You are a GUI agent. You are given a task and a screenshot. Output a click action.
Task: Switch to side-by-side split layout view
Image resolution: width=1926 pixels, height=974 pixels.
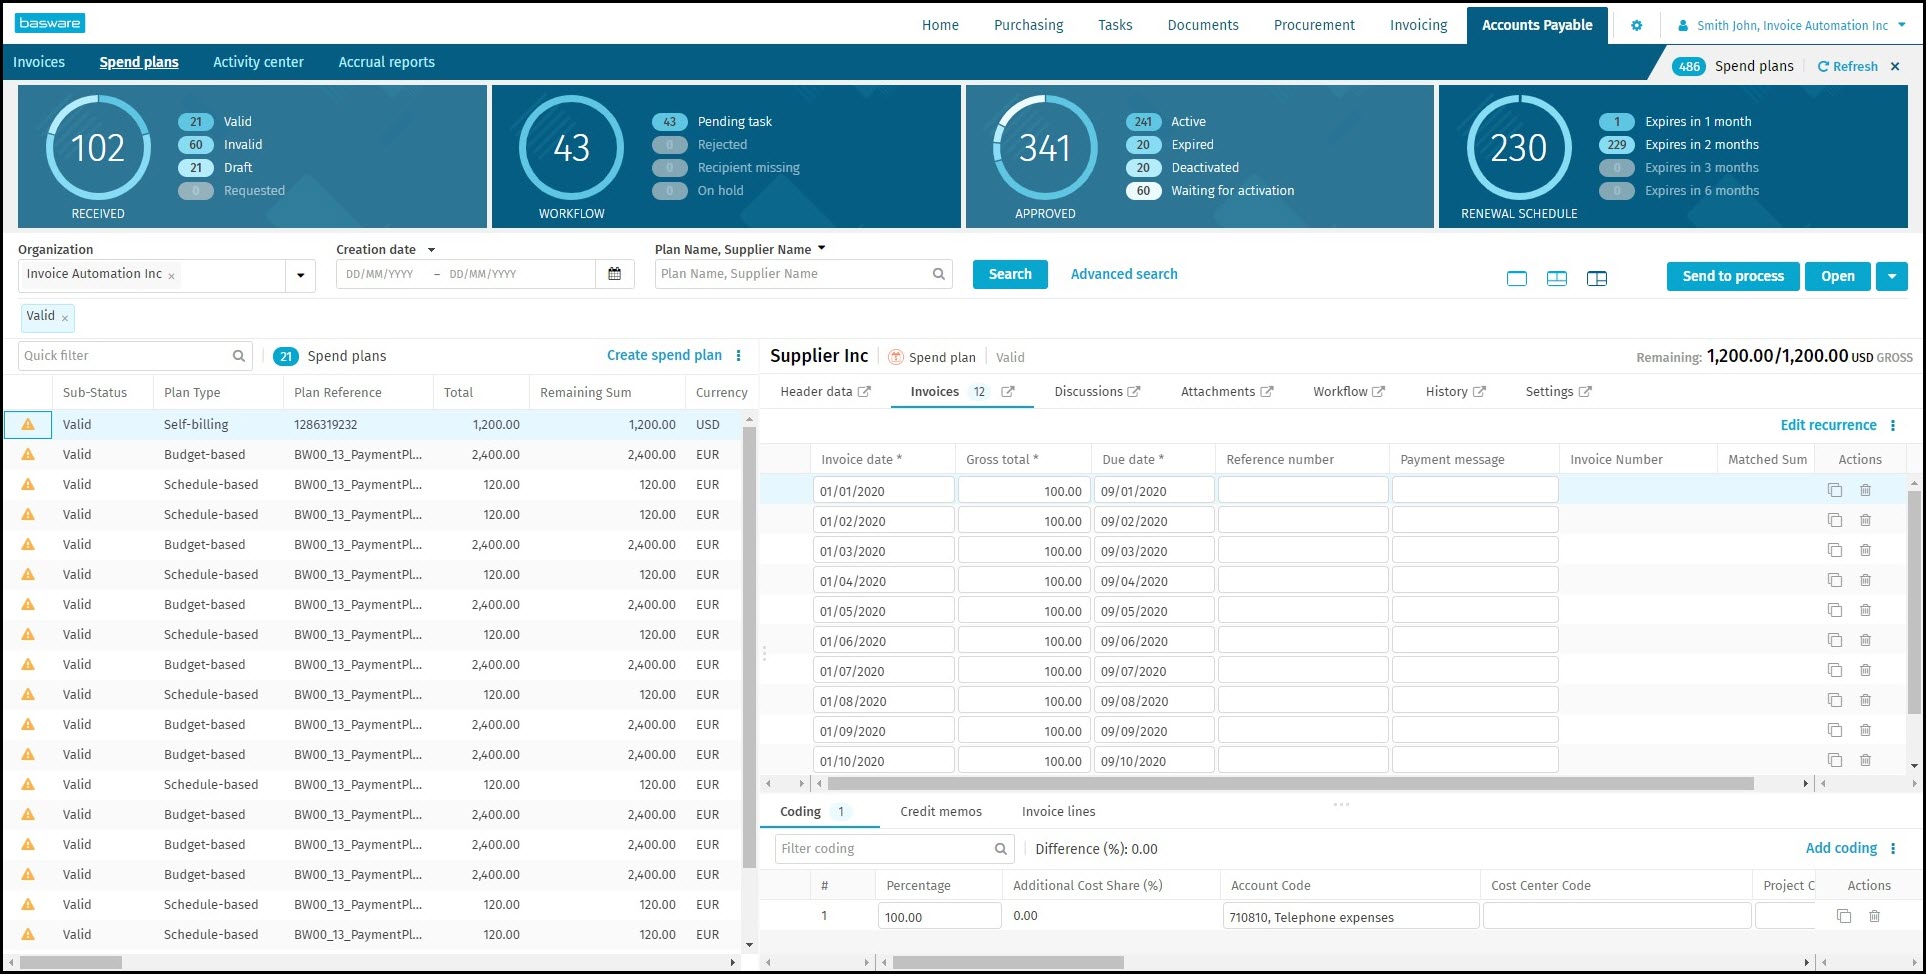click(x=1597, y=278)
